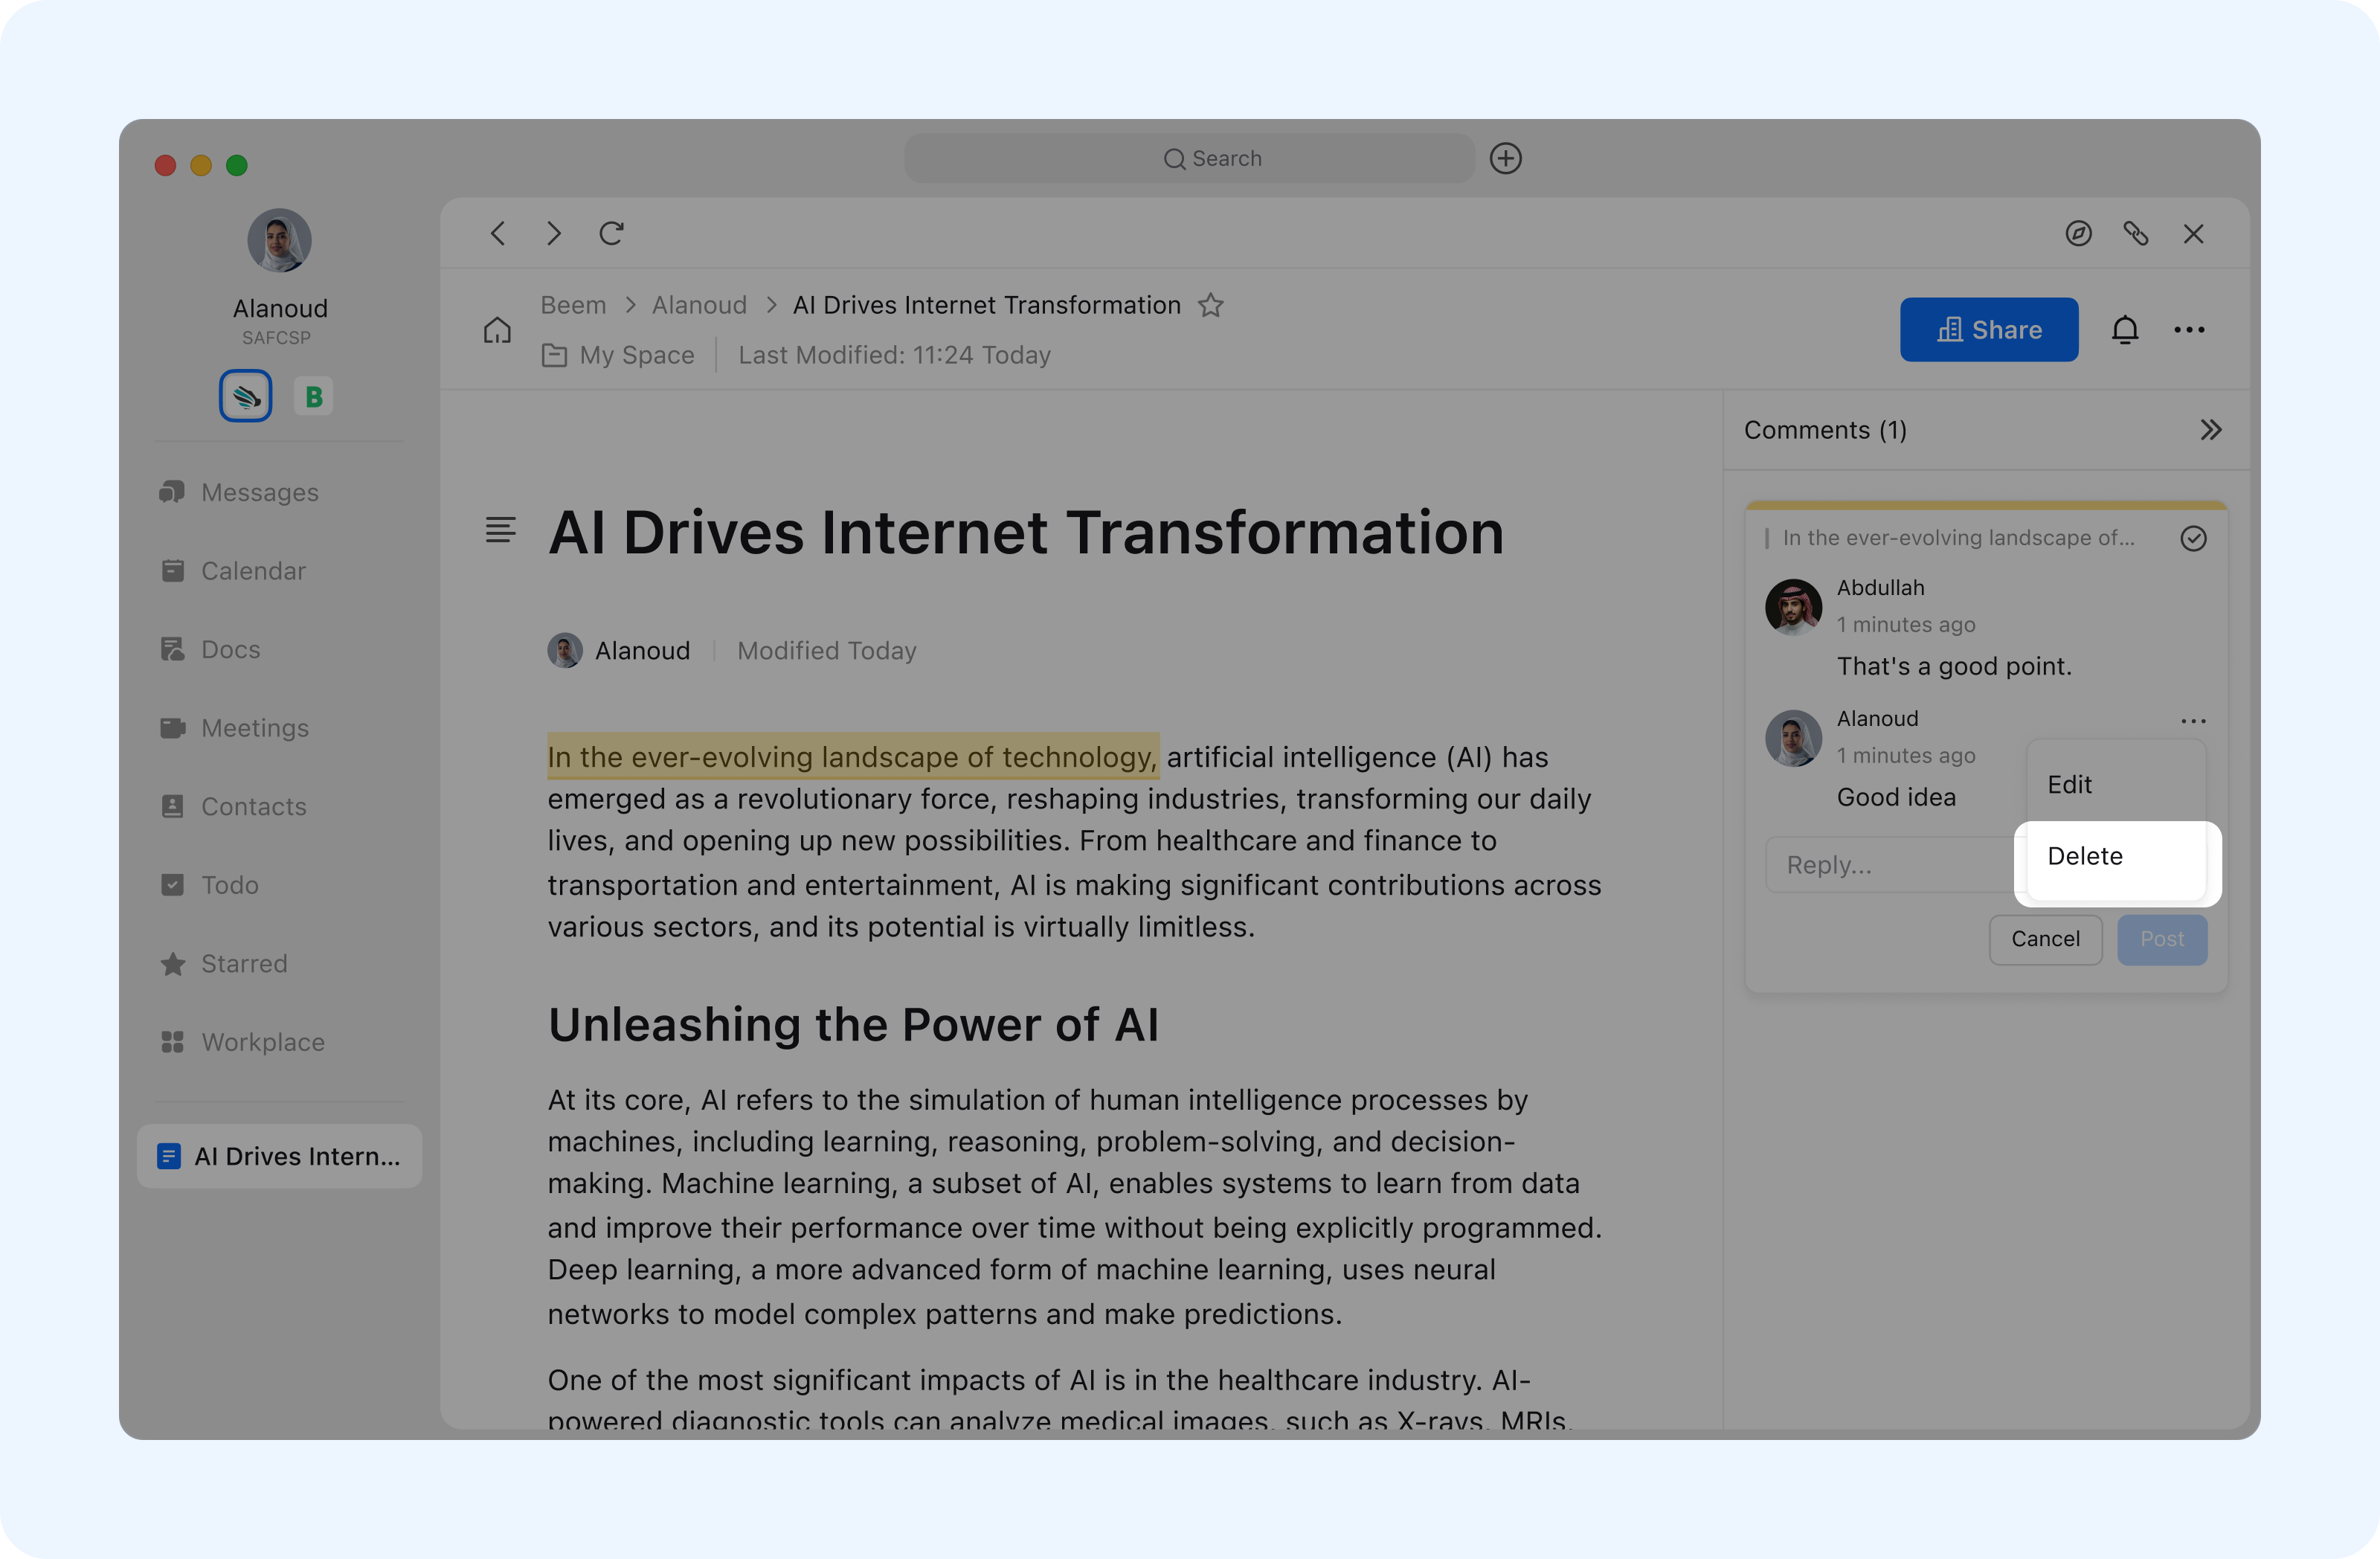Open the document more options menu
The height and width of the screenshot is (1559, 2380).
2189,330
